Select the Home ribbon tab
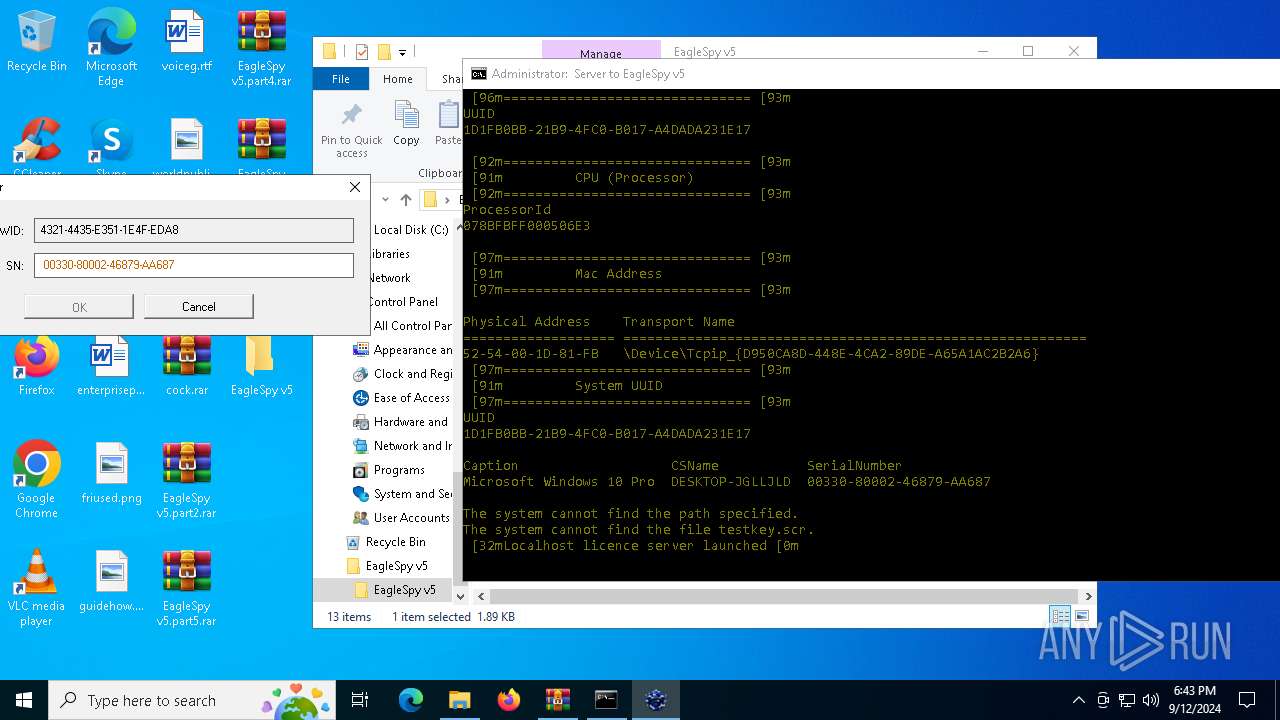The image size is (1280, 720). [x=397, y=79]
